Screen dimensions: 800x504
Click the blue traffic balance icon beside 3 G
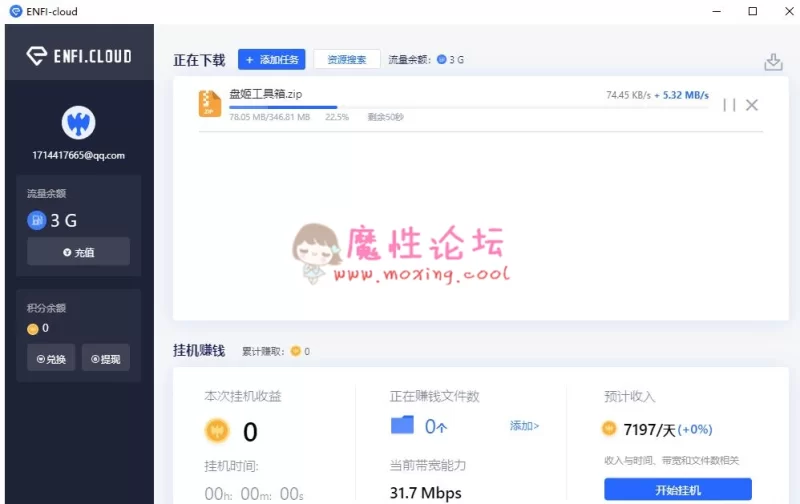click(x=37, y=220)
